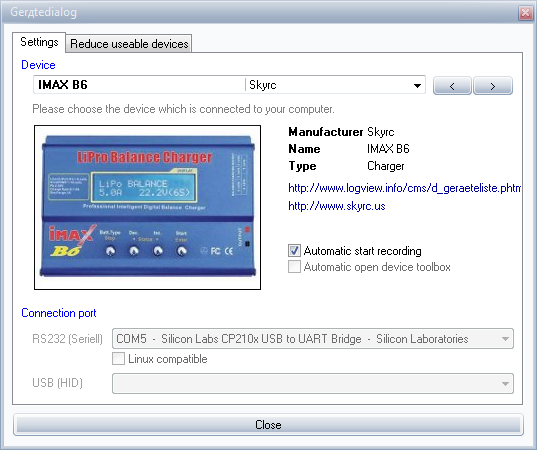Select previous device with left arrow button
Screen dimensions: 537x450
coord(452,86)
